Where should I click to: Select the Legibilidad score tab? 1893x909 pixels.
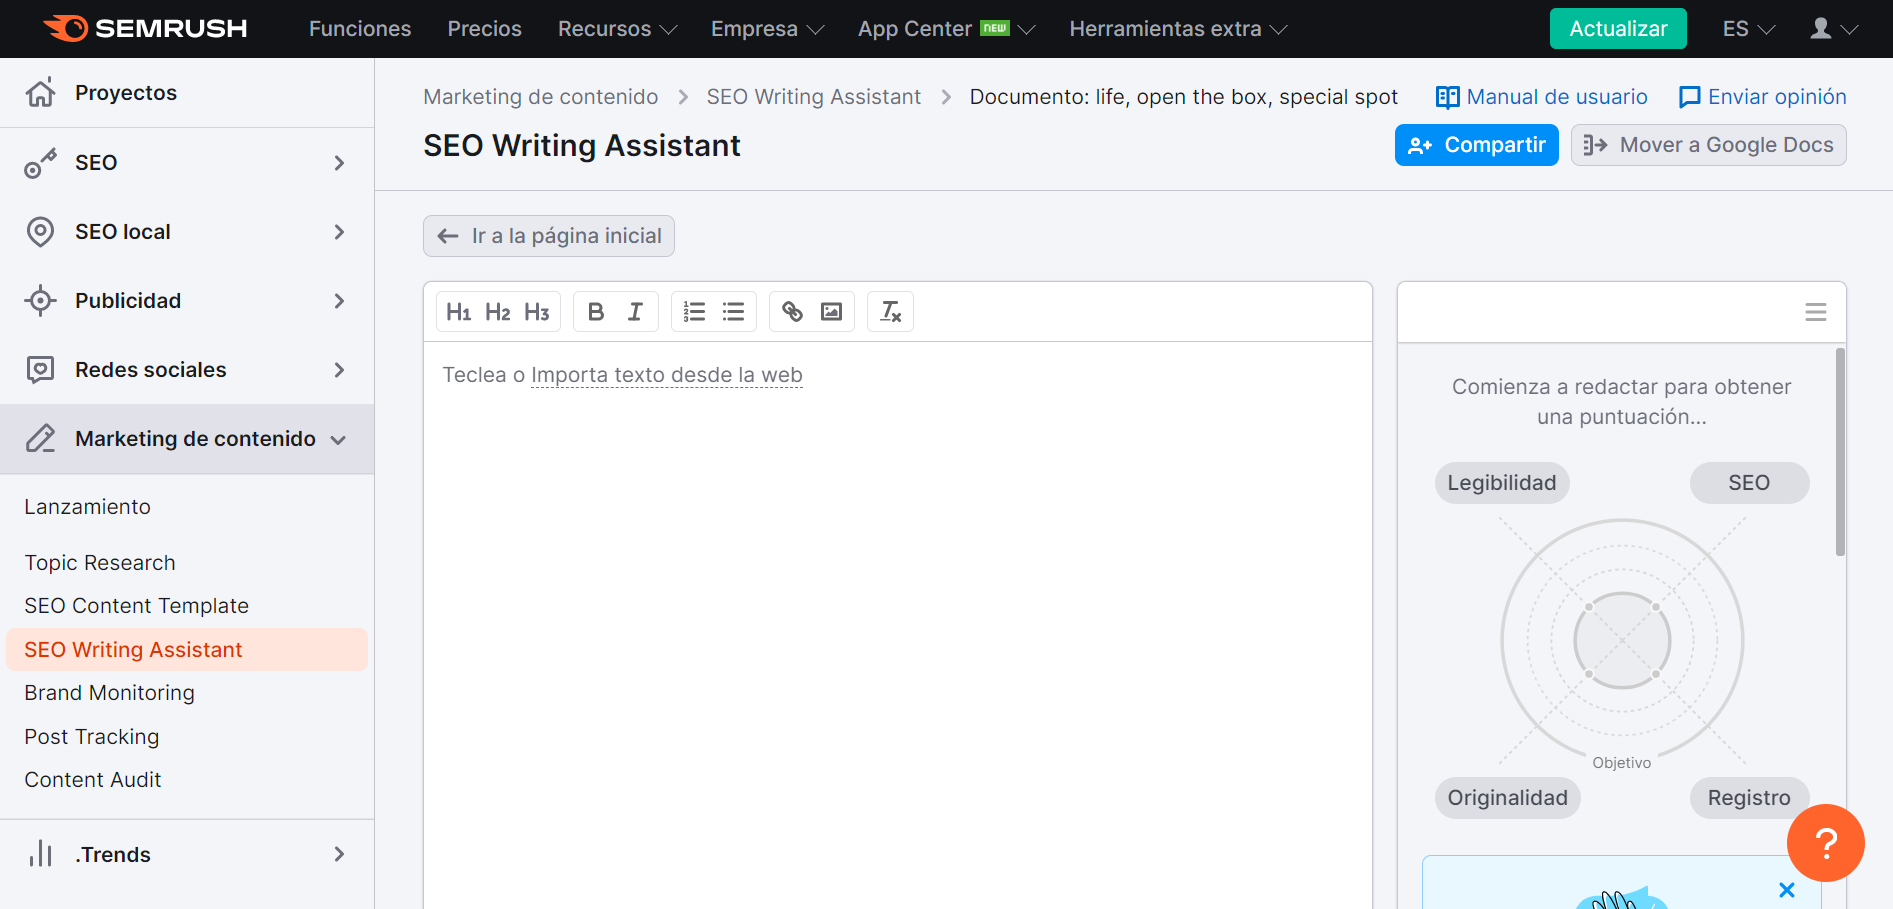pos(1502,483)
